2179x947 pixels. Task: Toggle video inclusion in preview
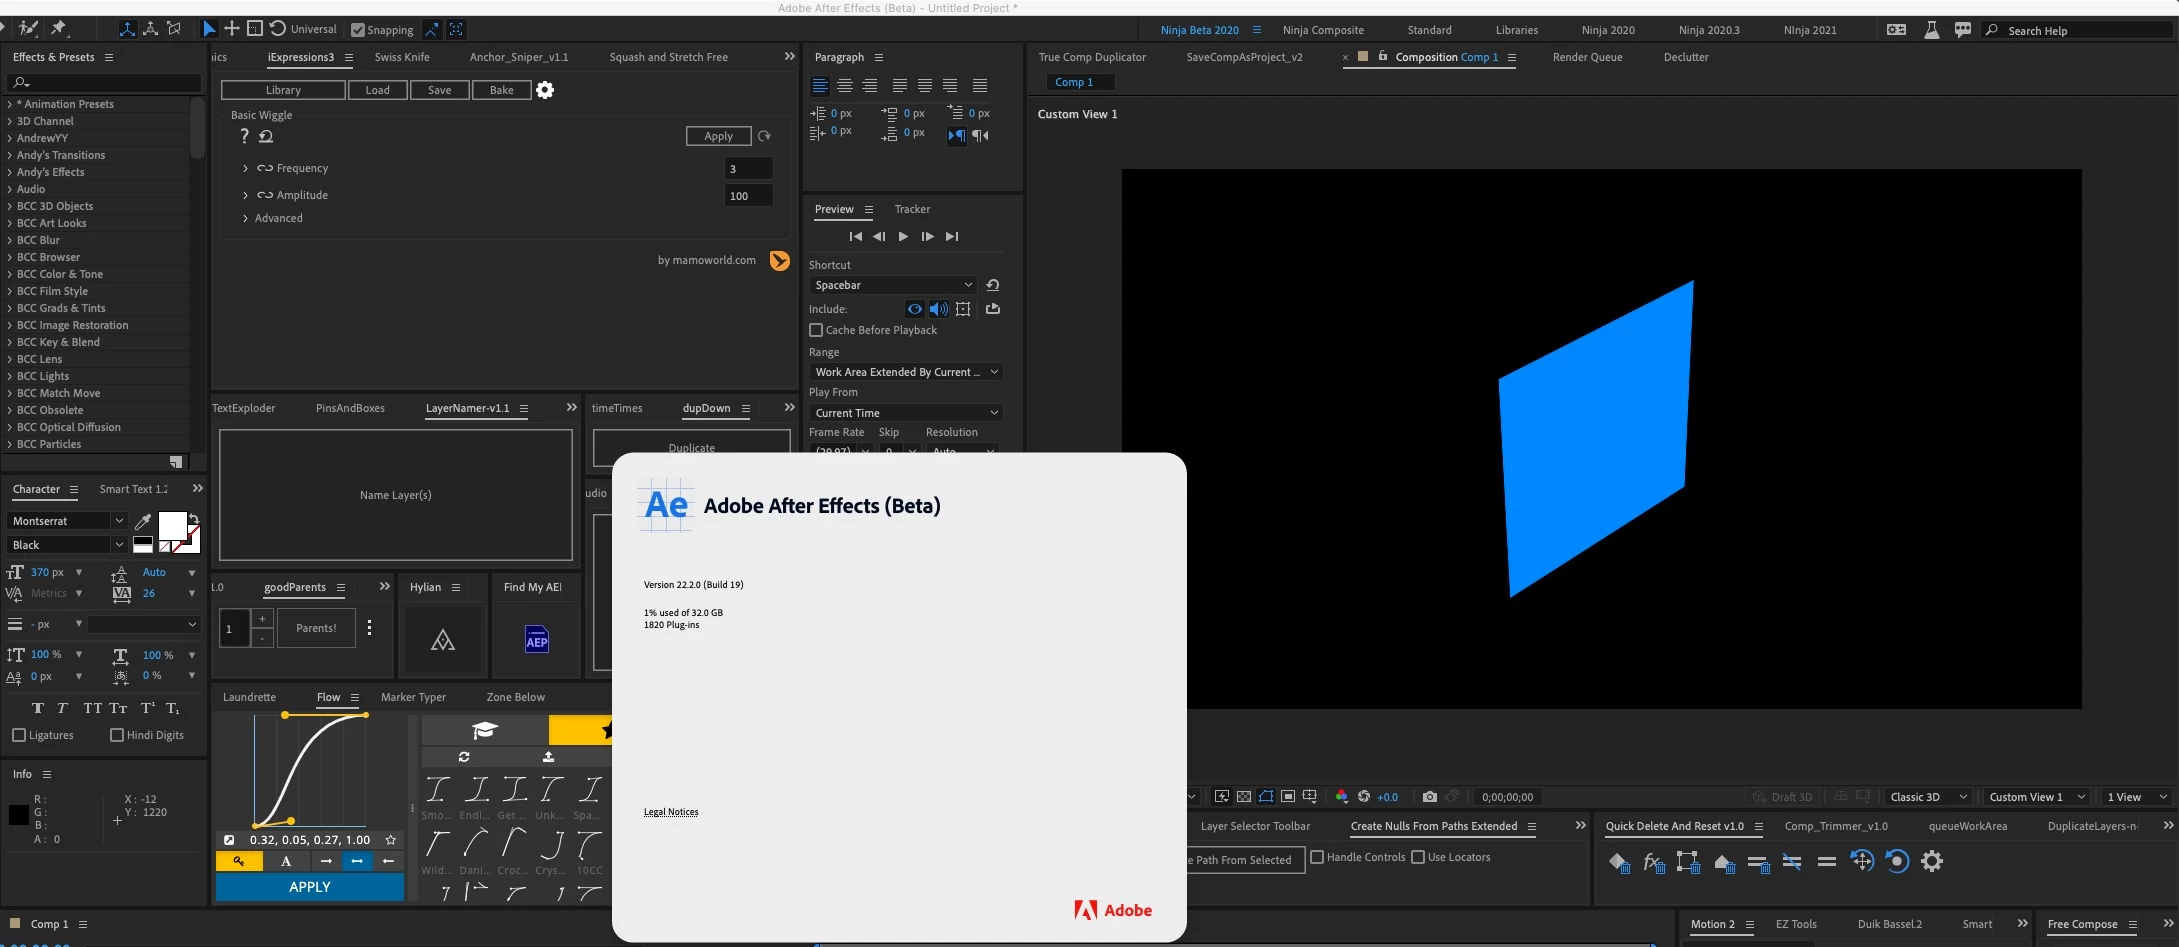915,309
